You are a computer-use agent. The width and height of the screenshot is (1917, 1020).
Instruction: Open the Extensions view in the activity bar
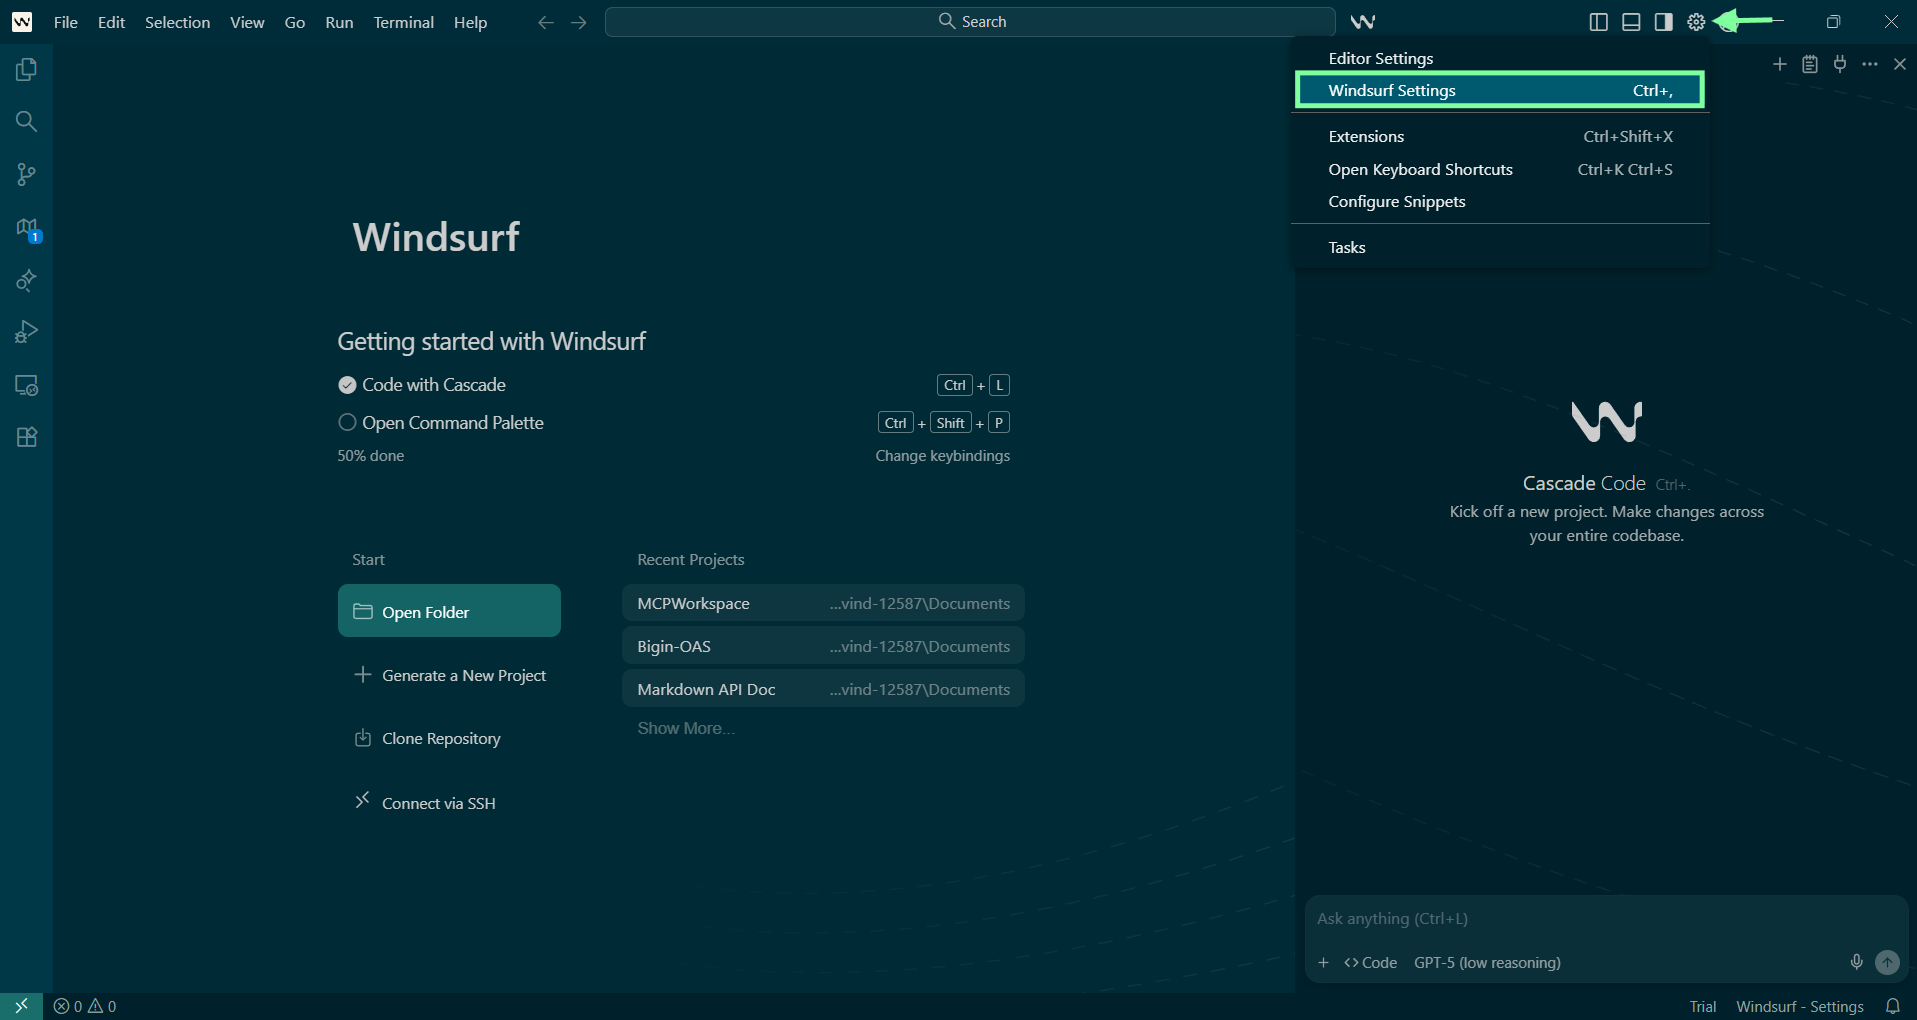click(x=26, y=437)
